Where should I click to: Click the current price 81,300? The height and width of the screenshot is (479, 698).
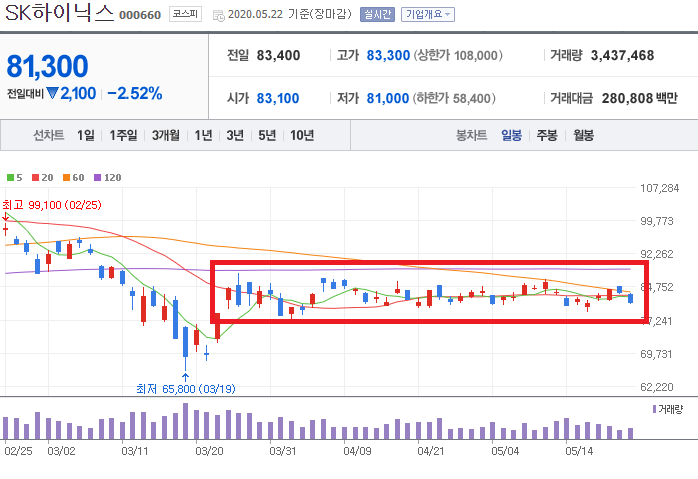click(x=47, y=66)
